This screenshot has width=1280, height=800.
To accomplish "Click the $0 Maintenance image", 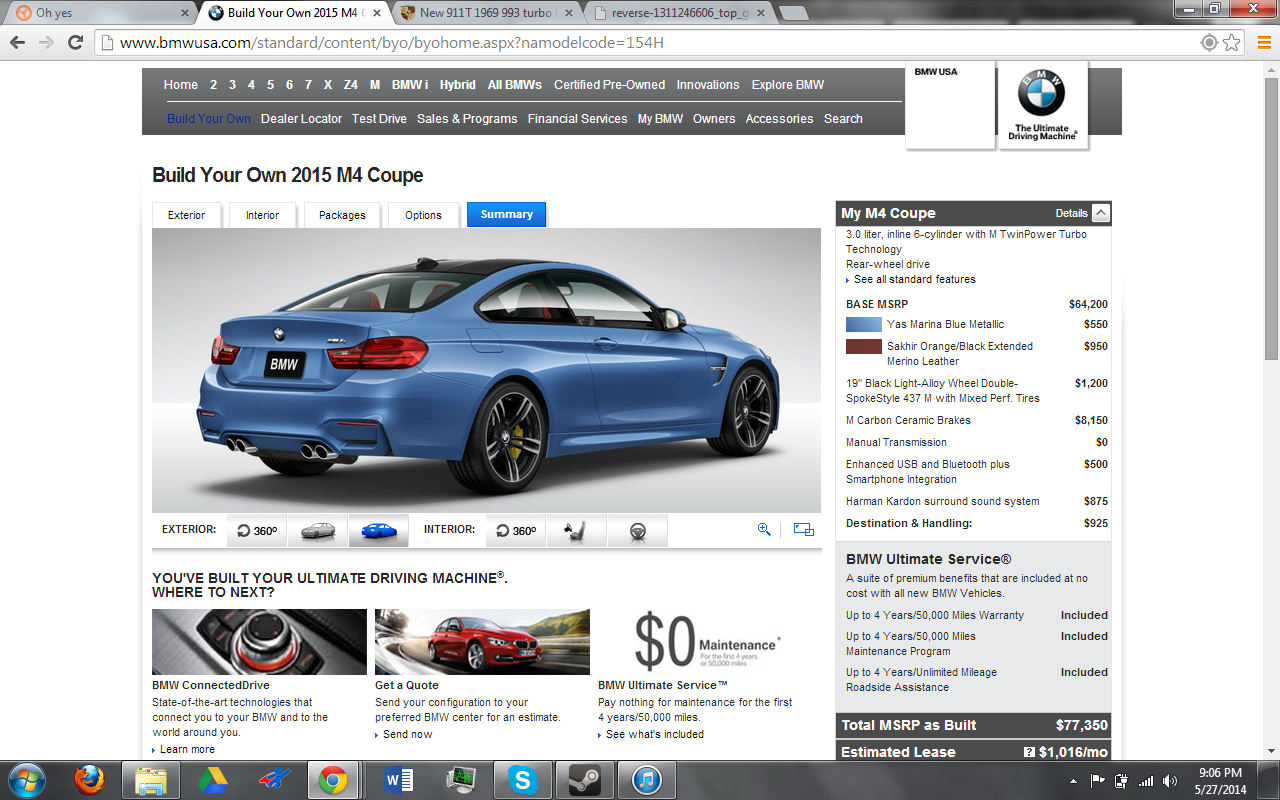I will click(705, 642).
